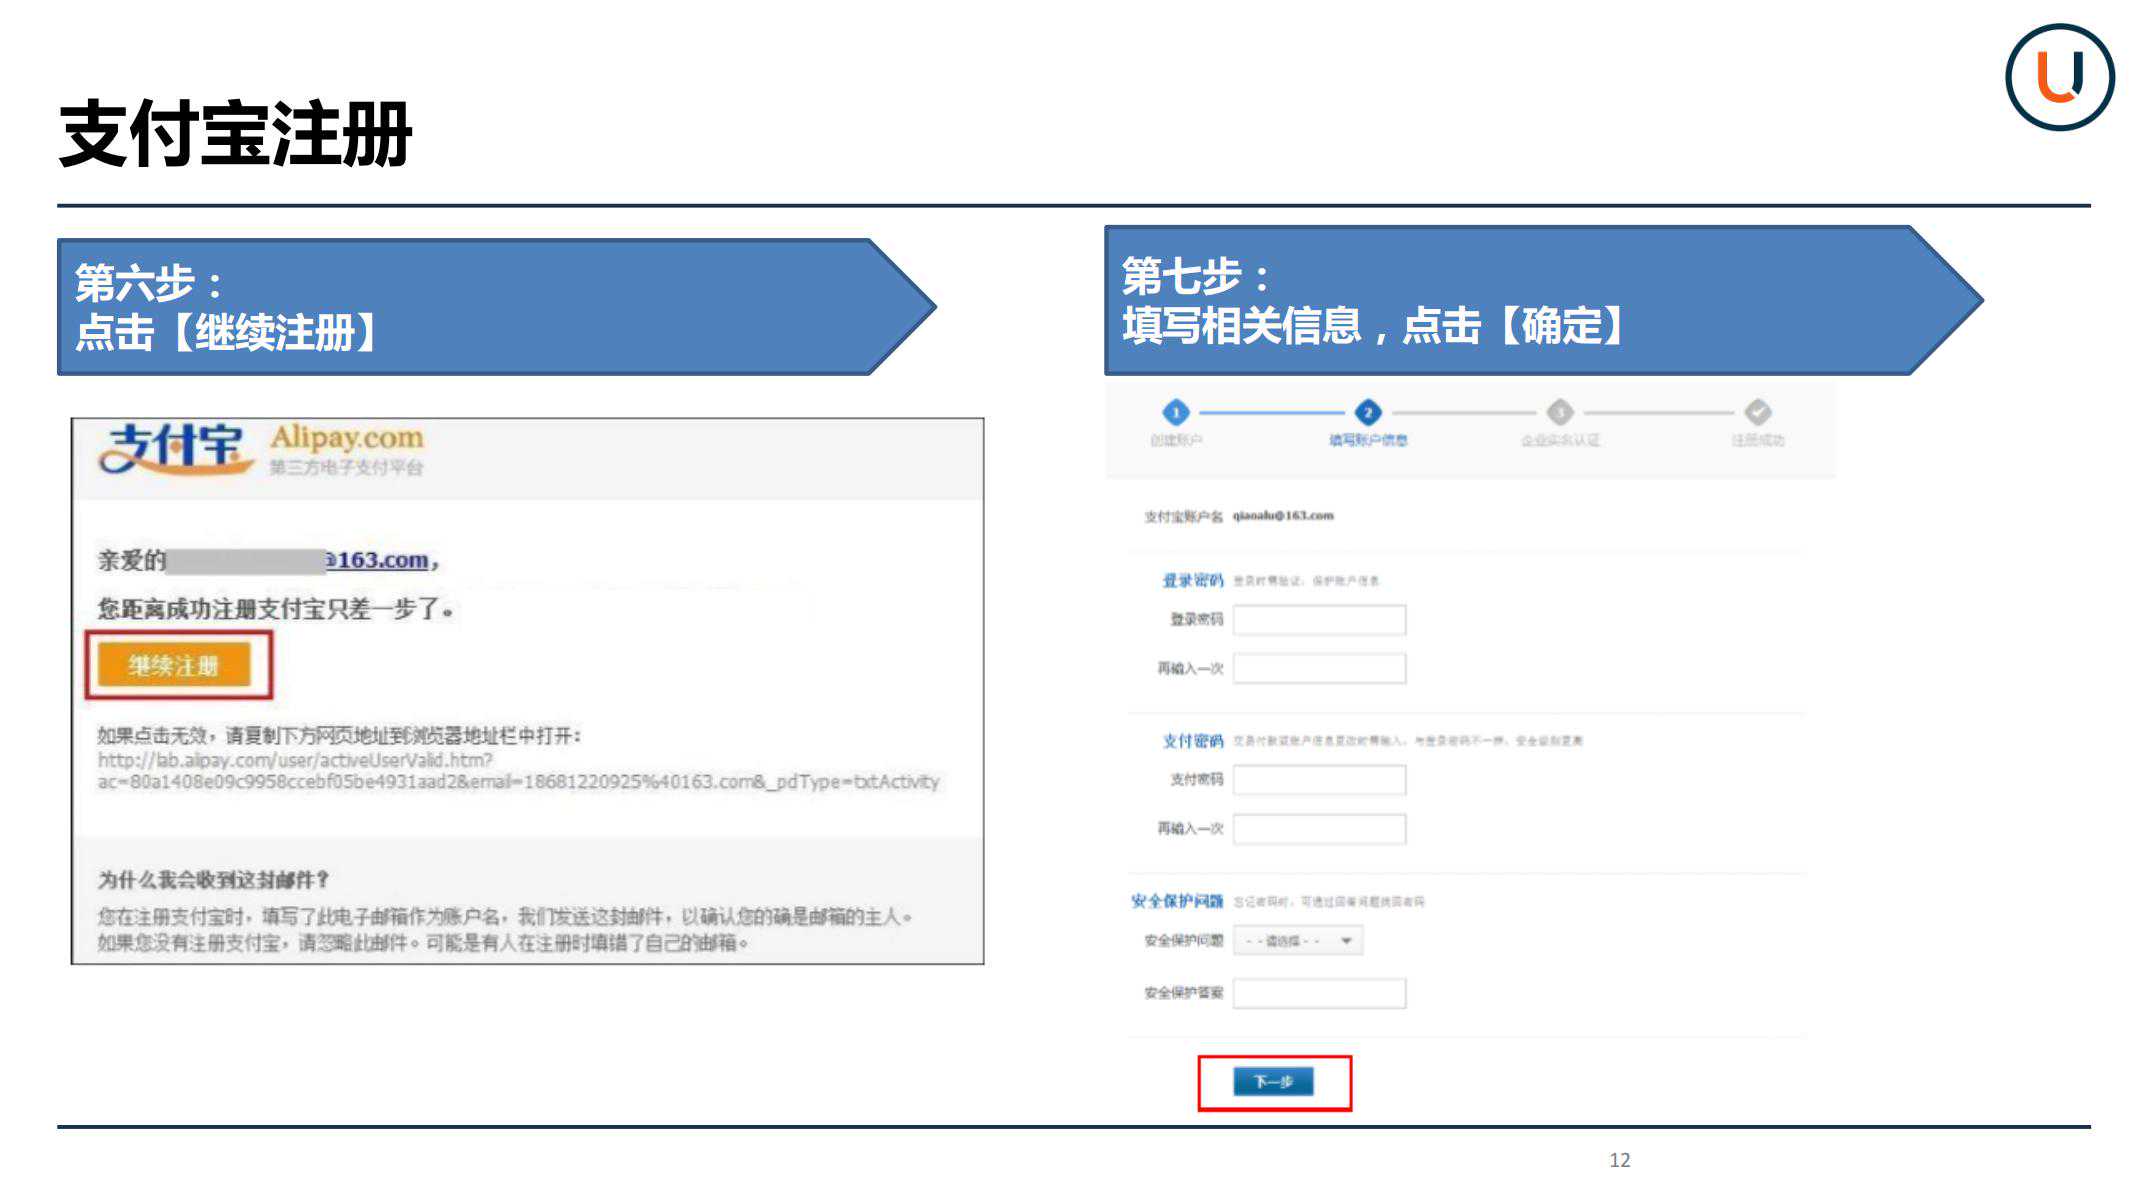Click the 安全保护答案 input field
2133x1200 pixels.
[x=1319, y=993]
